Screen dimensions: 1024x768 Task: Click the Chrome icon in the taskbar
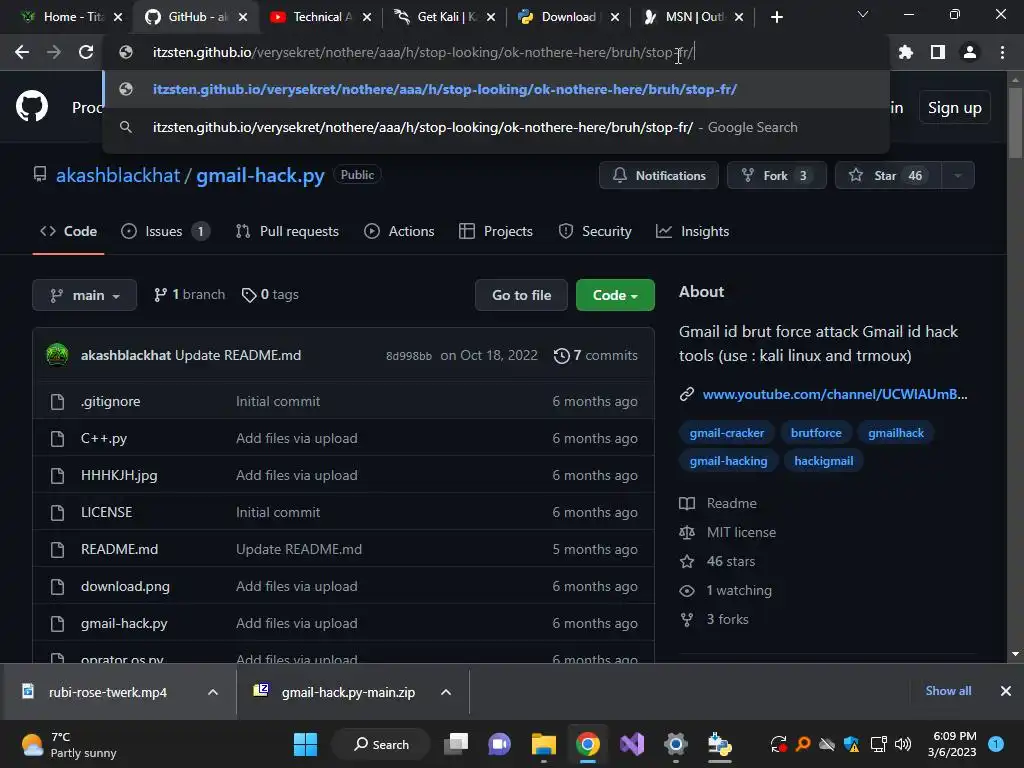click(588, 744)
